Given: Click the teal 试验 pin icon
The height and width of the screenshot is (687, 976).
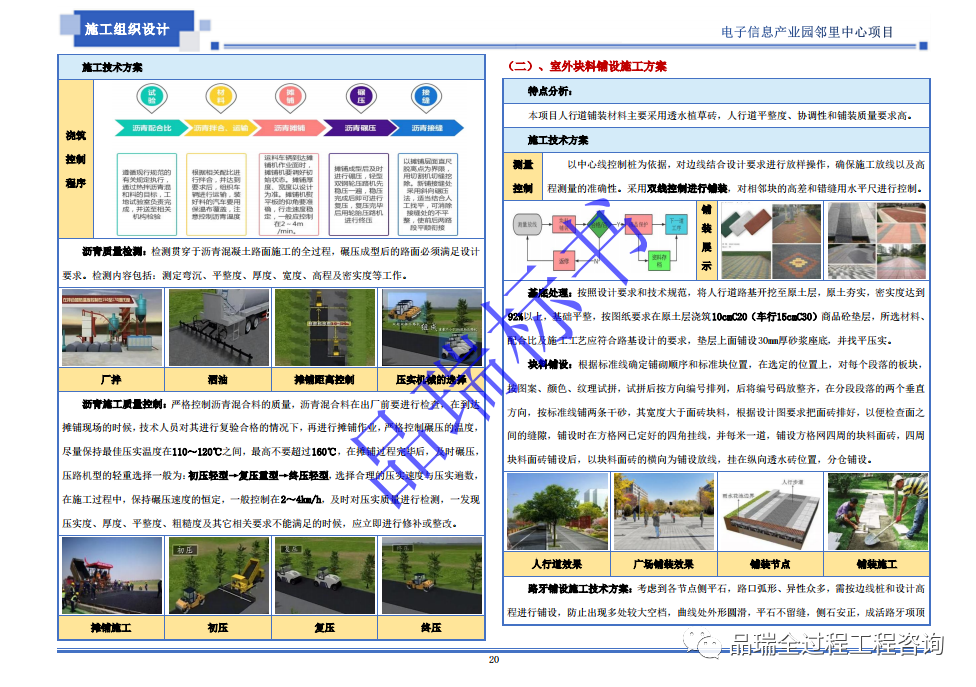Looking at the screenshot, I should tap(152, 96).
